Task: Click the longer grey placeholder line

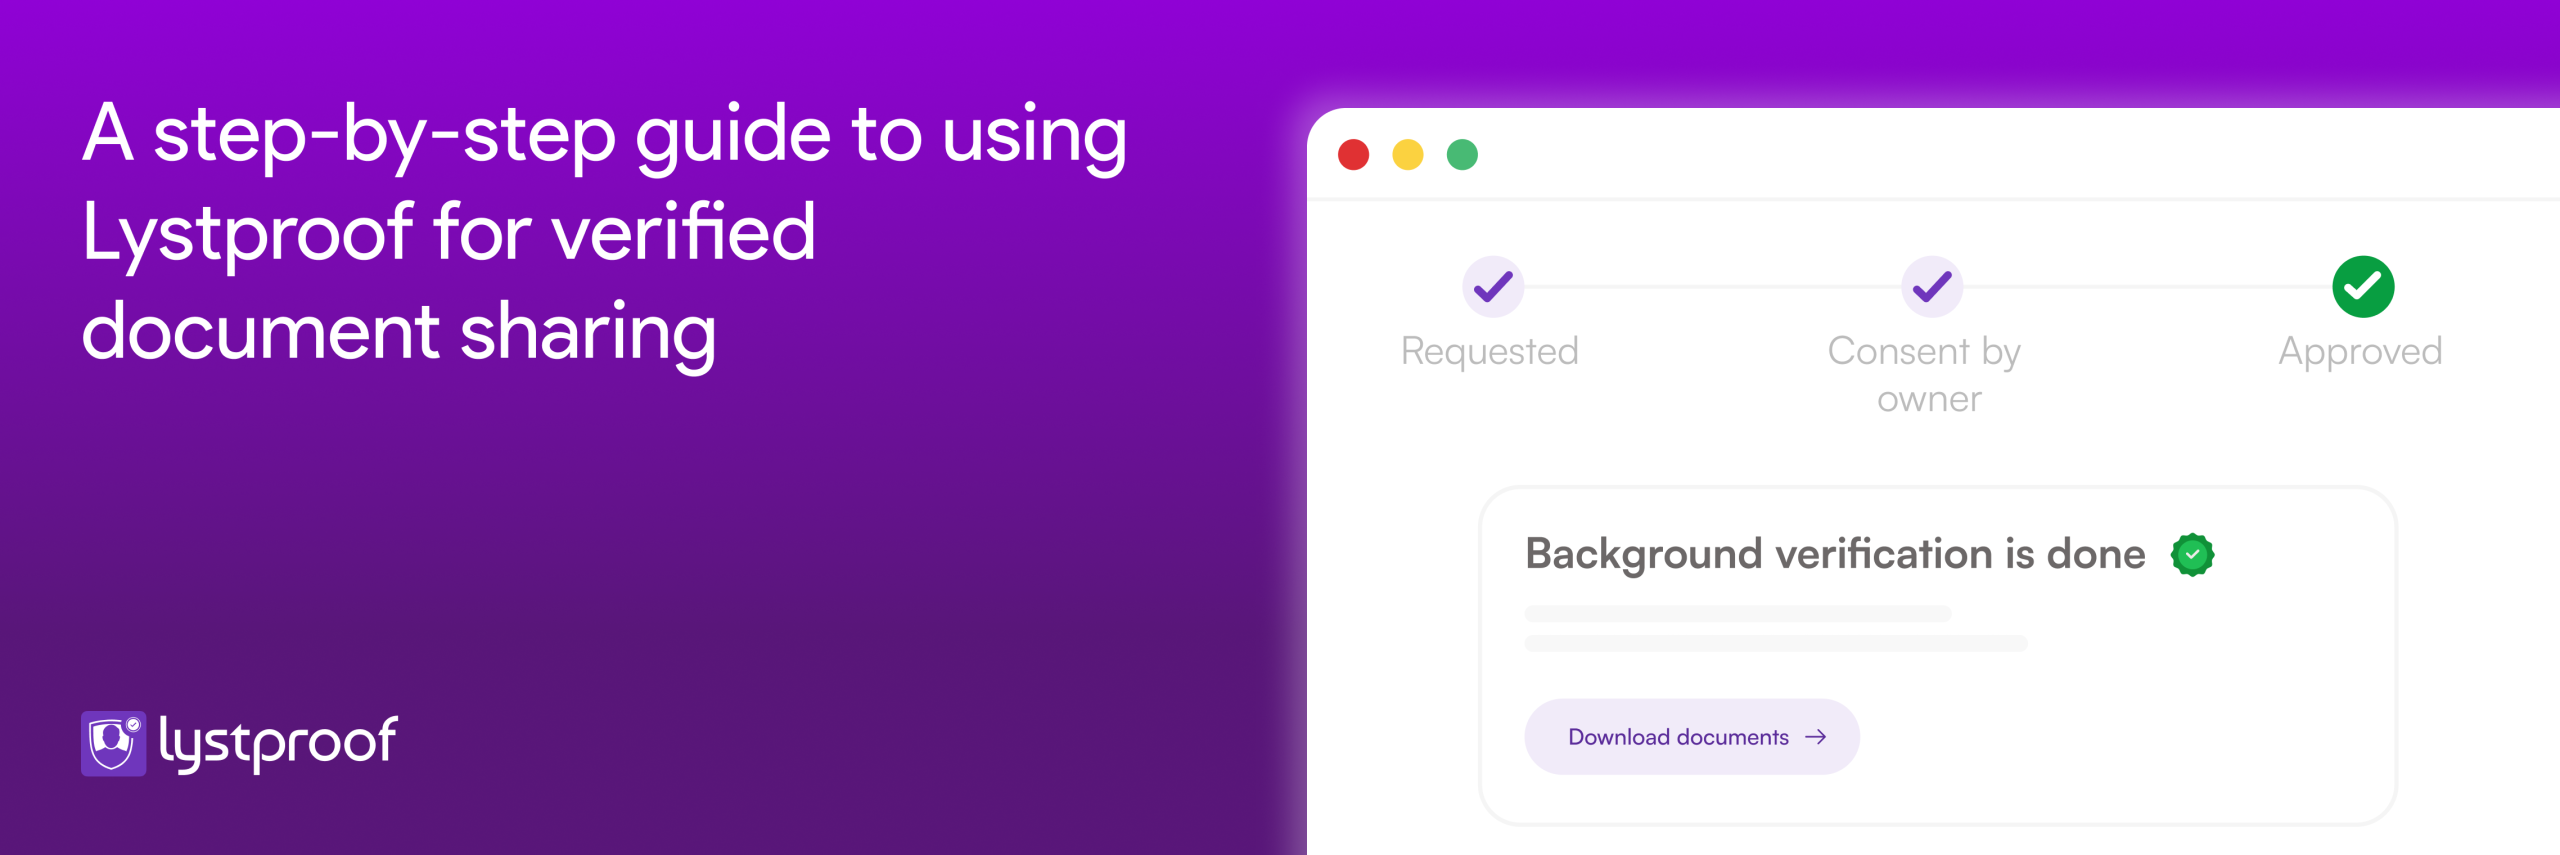Action: pos(1775,643)
